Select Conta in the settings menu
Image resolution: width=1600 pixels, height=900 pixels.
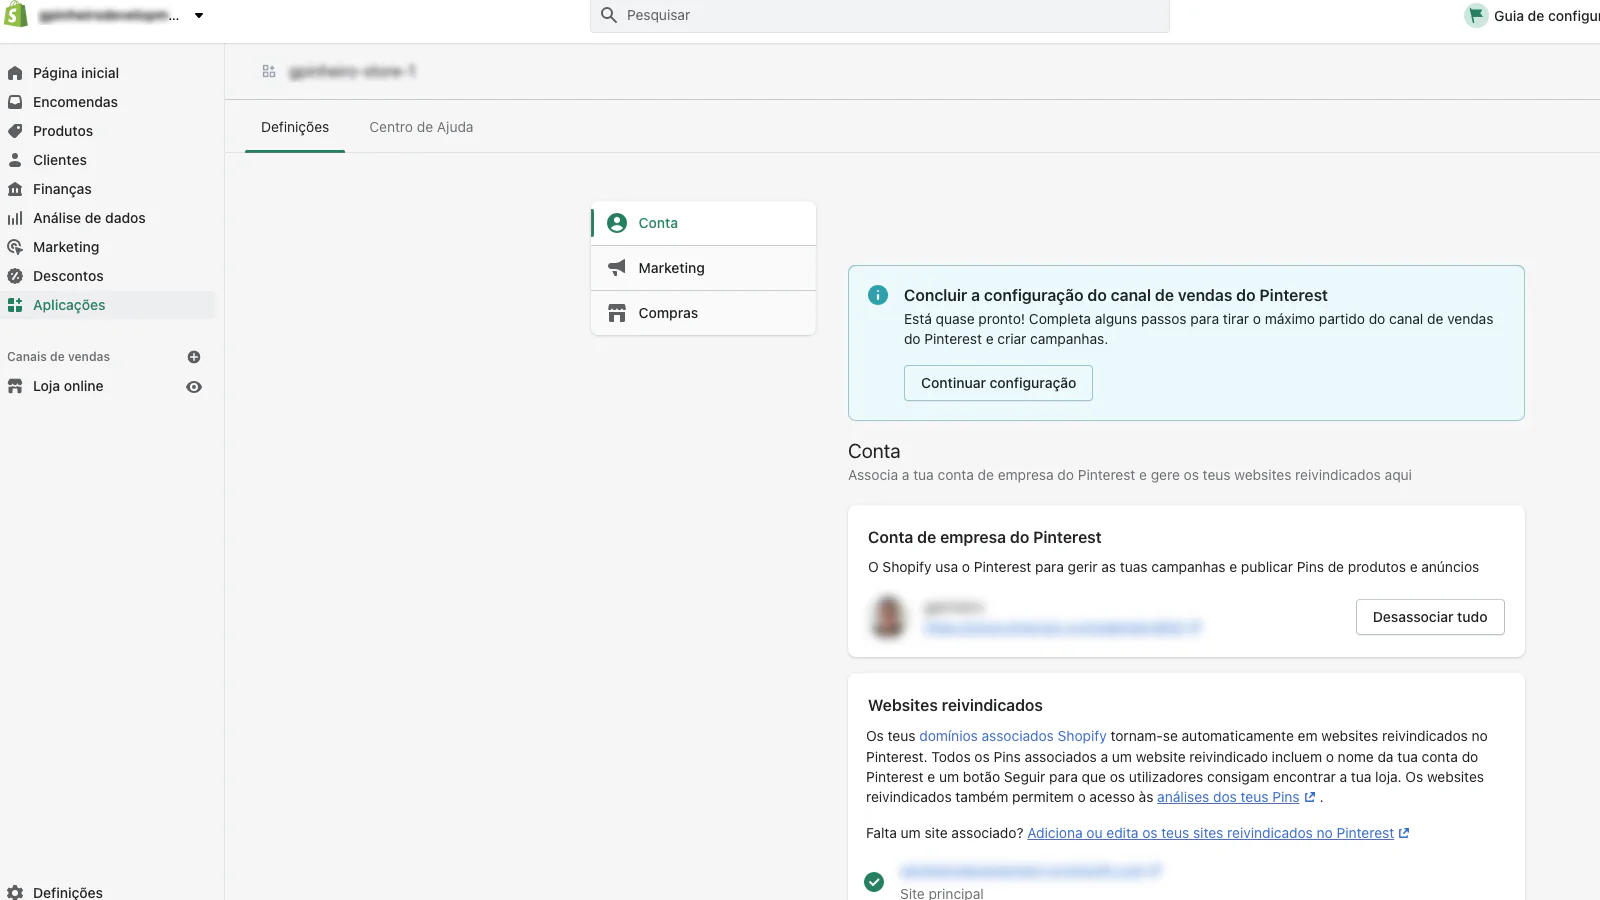tap(704, 223)
